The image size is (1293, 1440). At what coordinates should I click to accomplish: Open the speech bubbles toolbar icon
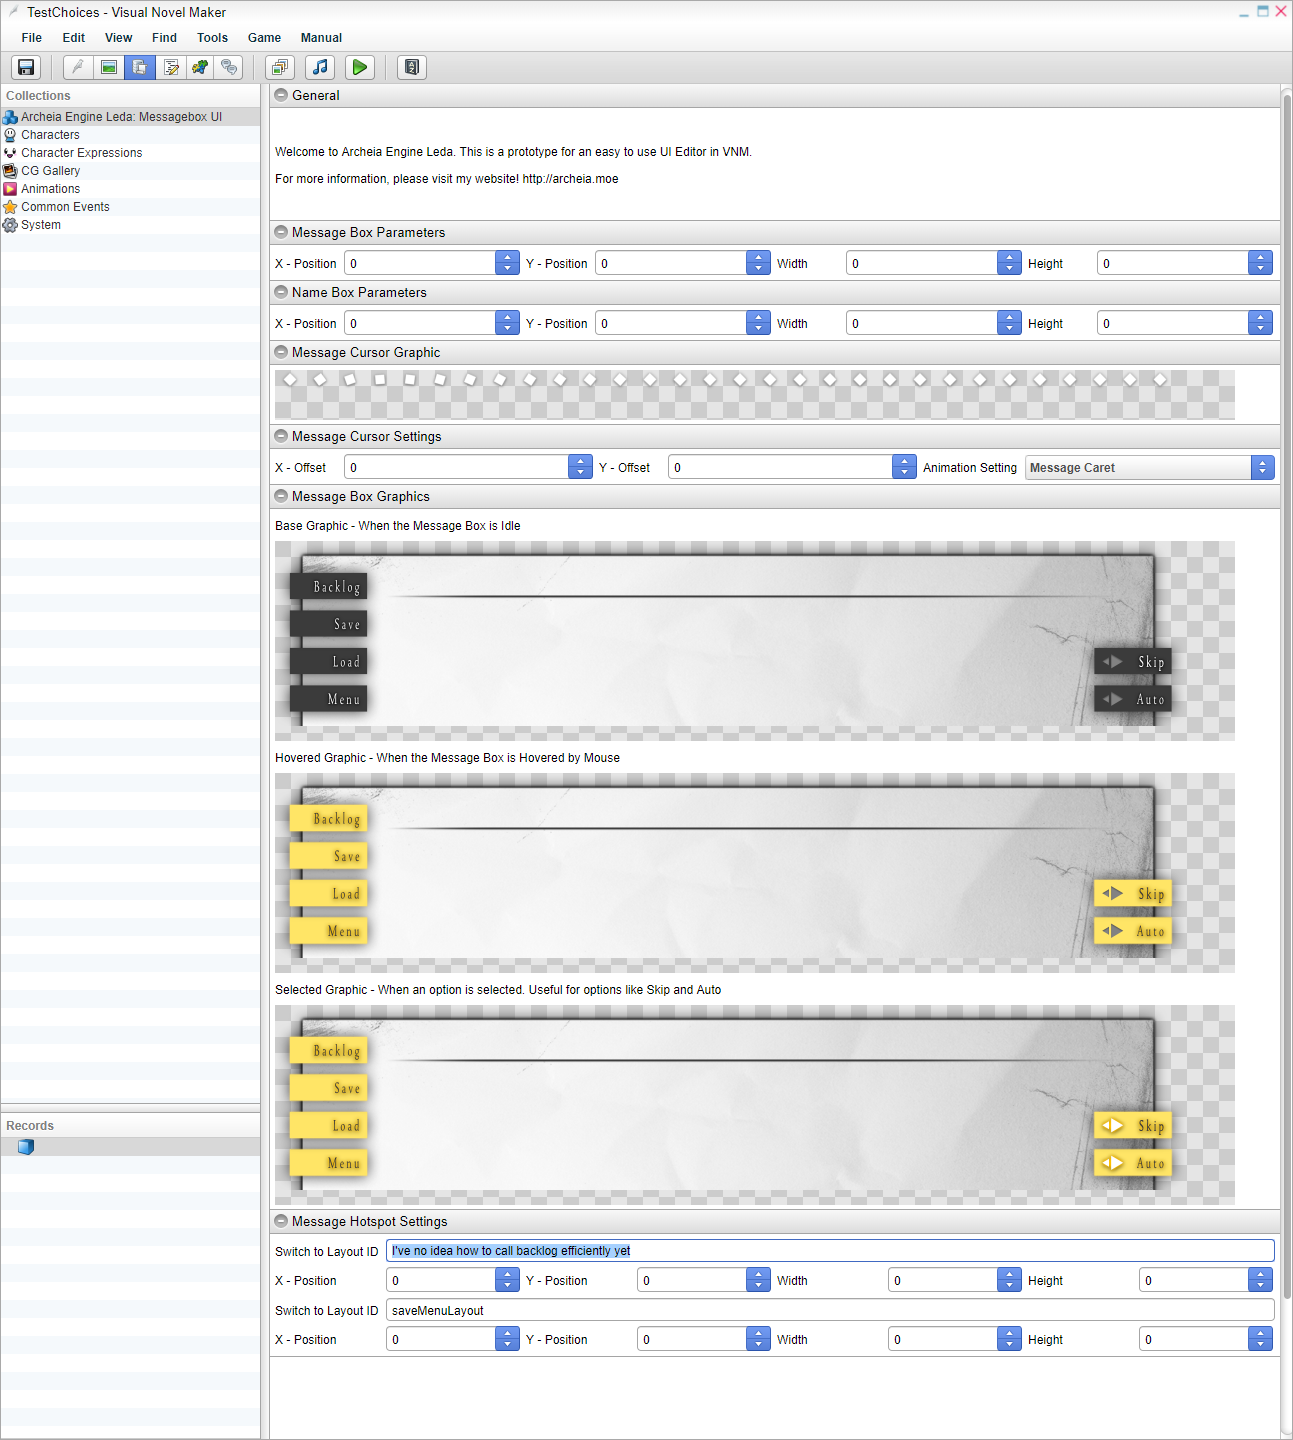tap(230, 67)
